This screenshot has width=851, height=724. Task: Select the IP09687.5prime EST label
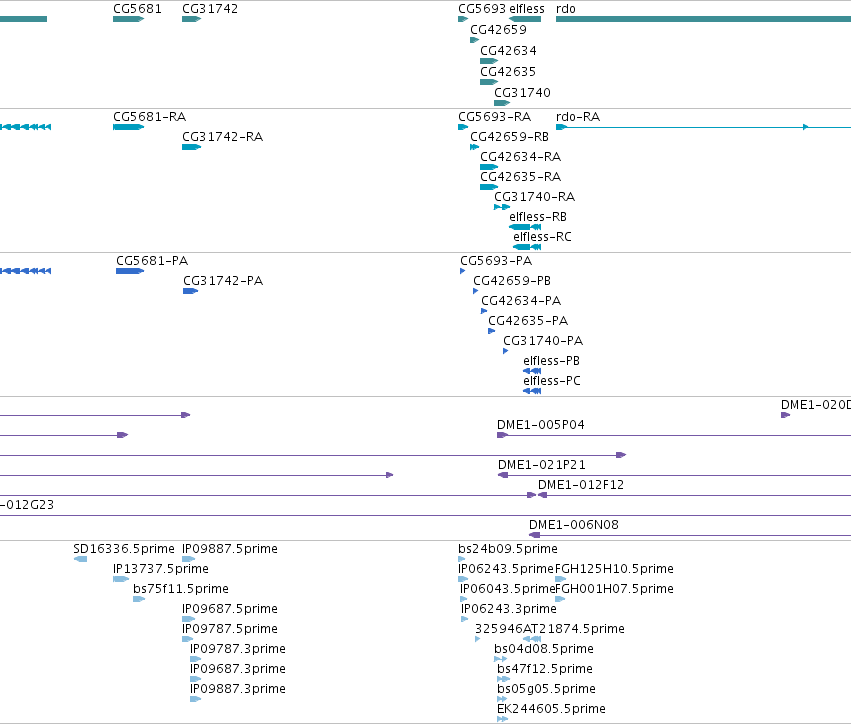pyautogui.click(x=230, y=609)
